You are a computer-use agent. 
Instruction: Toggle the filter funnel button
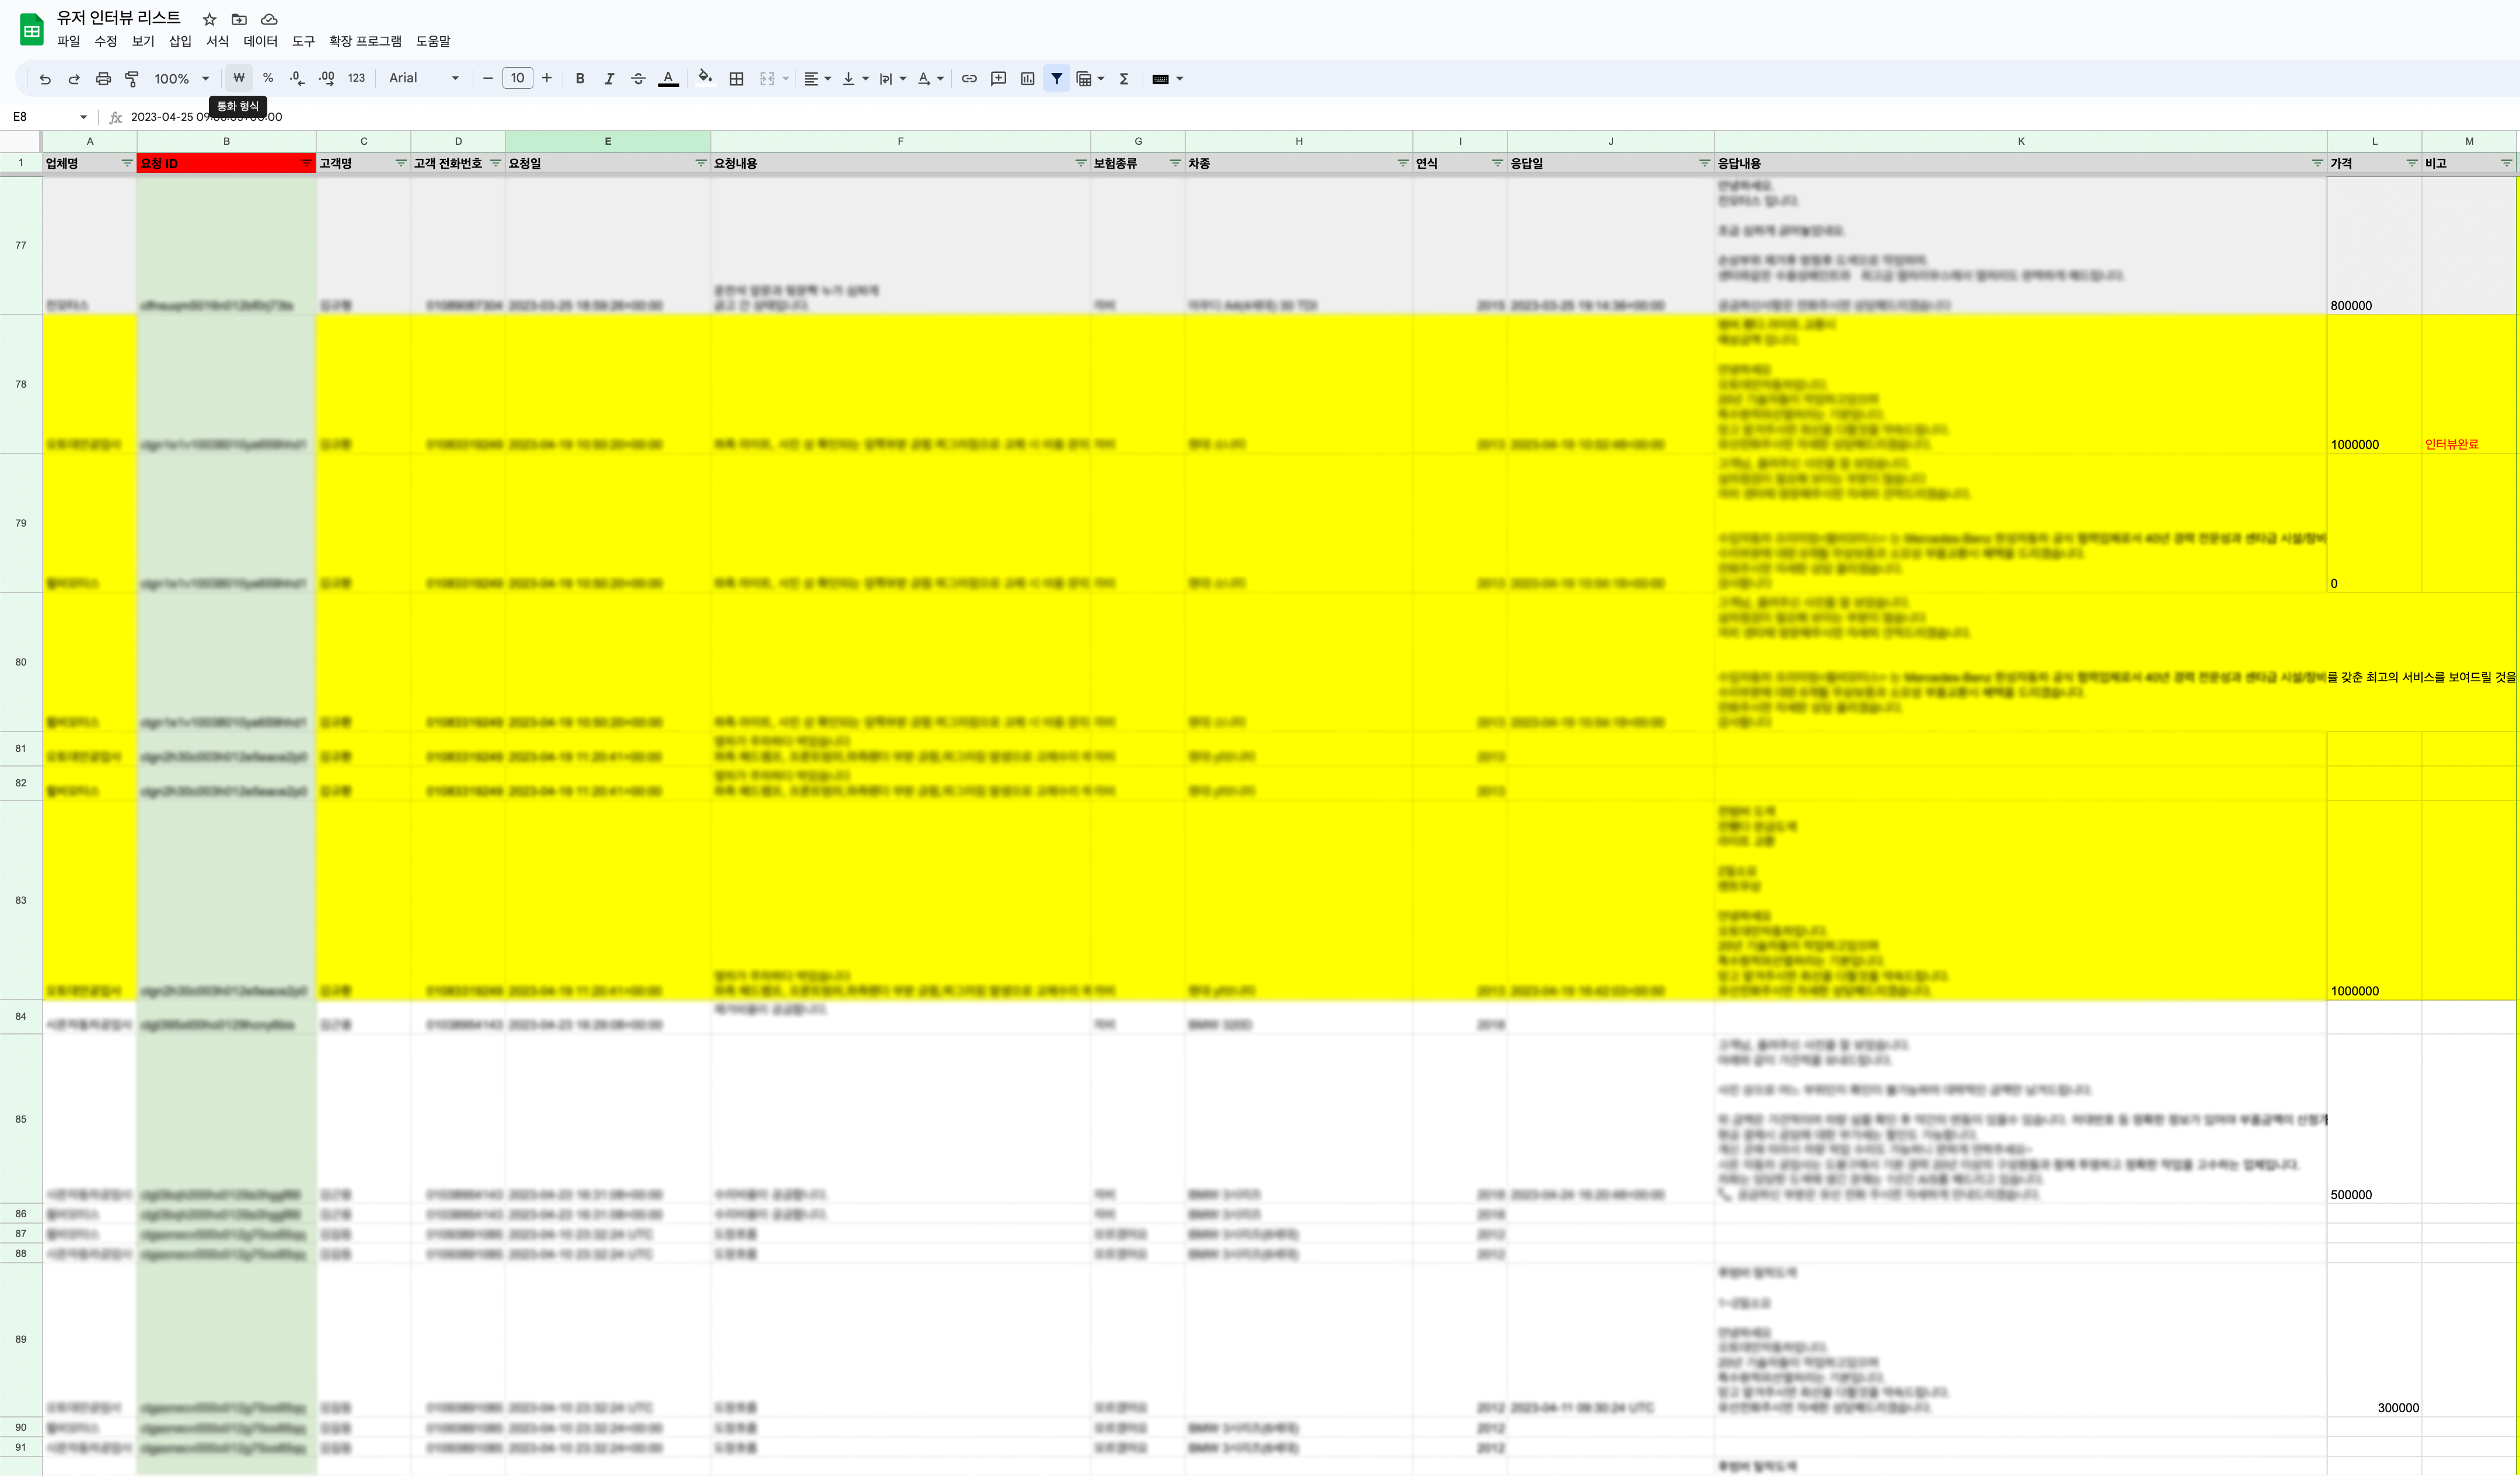pos(1056,78)
